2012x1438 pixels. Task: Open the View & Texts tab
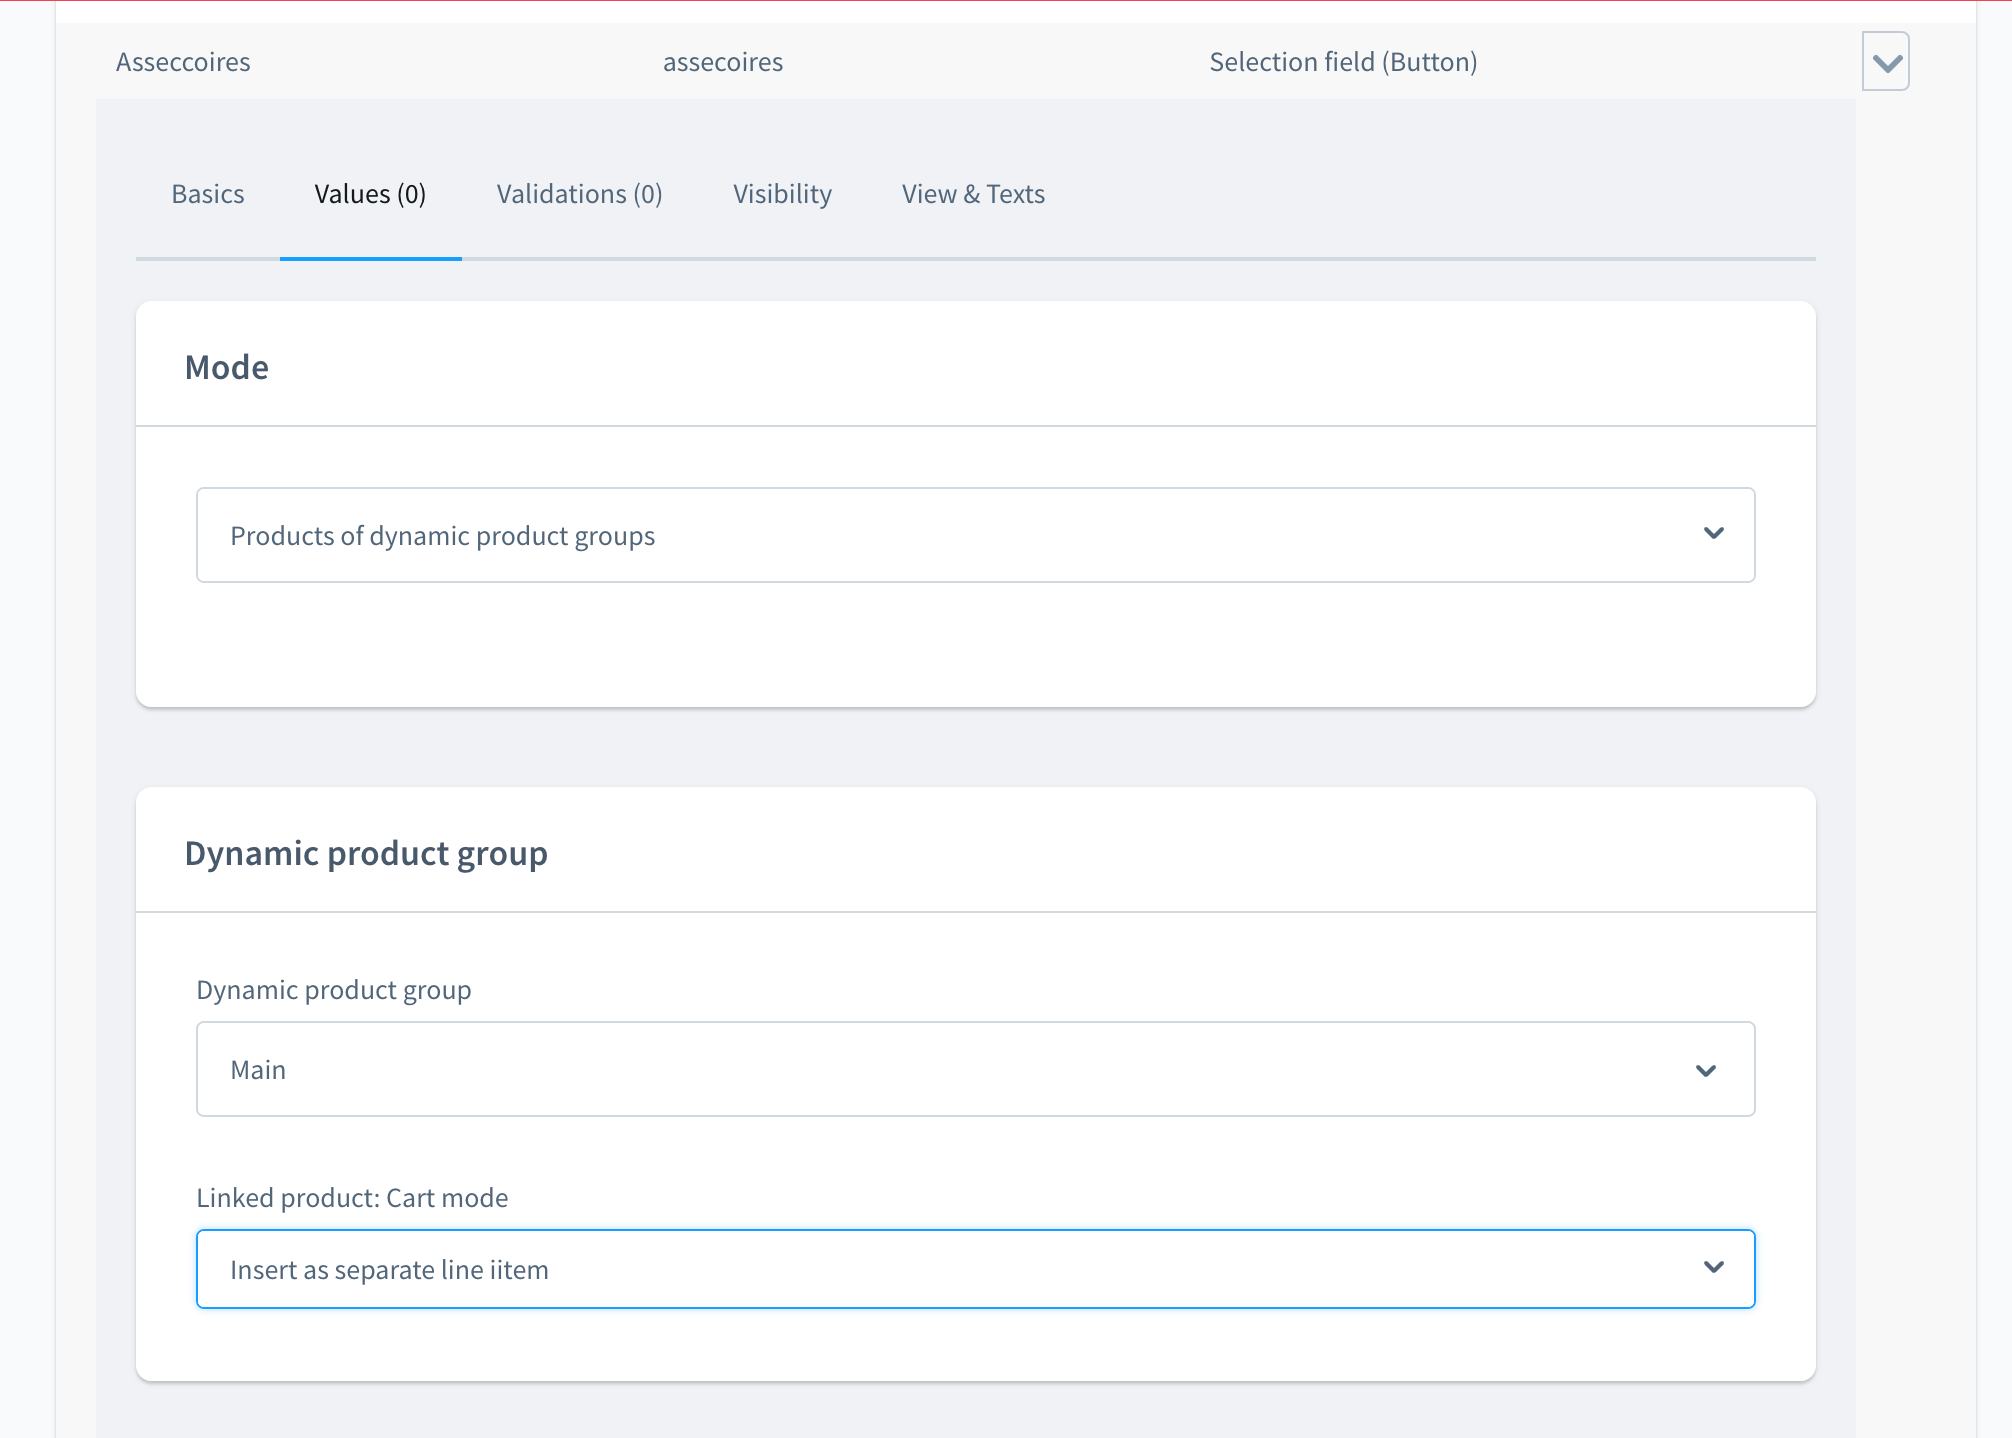click(973, 194)
